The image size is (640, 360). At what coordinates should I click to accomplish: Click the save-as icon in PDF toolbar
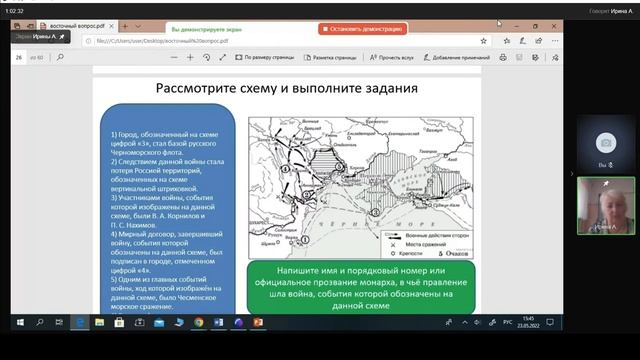535,58
